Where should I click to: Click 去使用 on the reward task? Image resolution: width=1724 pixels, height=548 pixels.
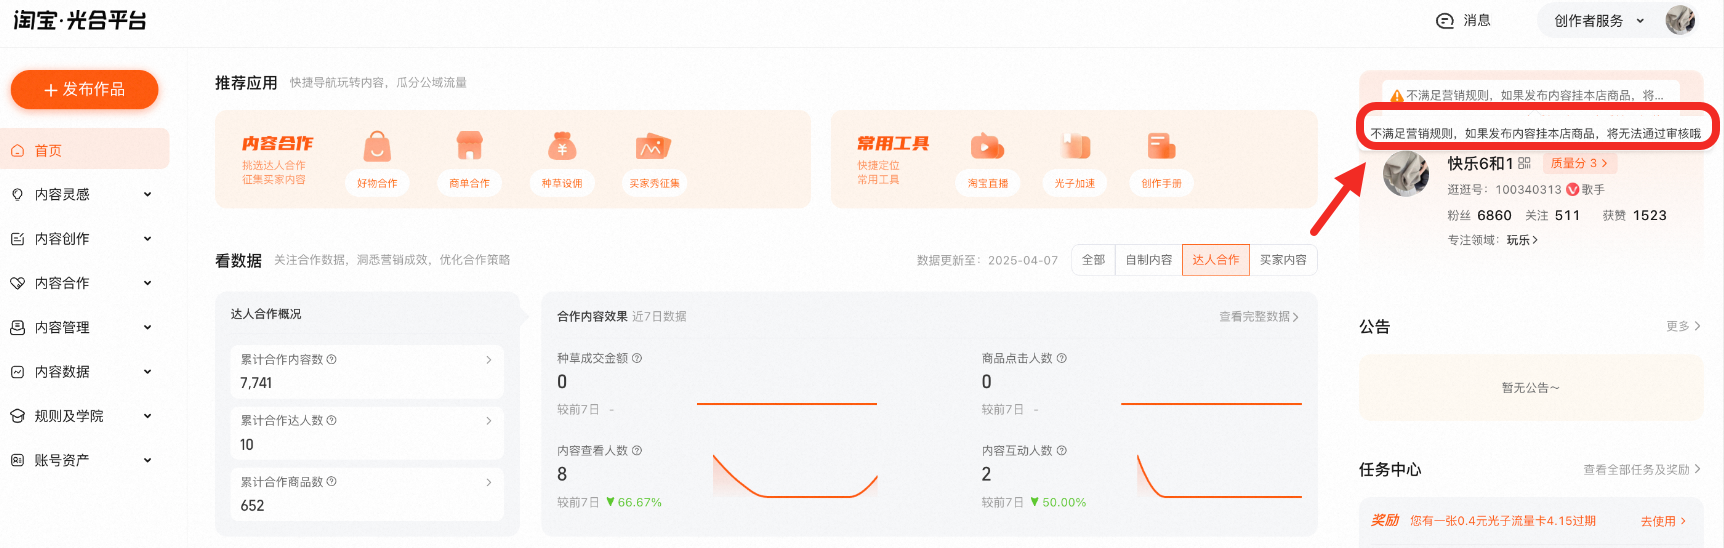pos(1663,521)
